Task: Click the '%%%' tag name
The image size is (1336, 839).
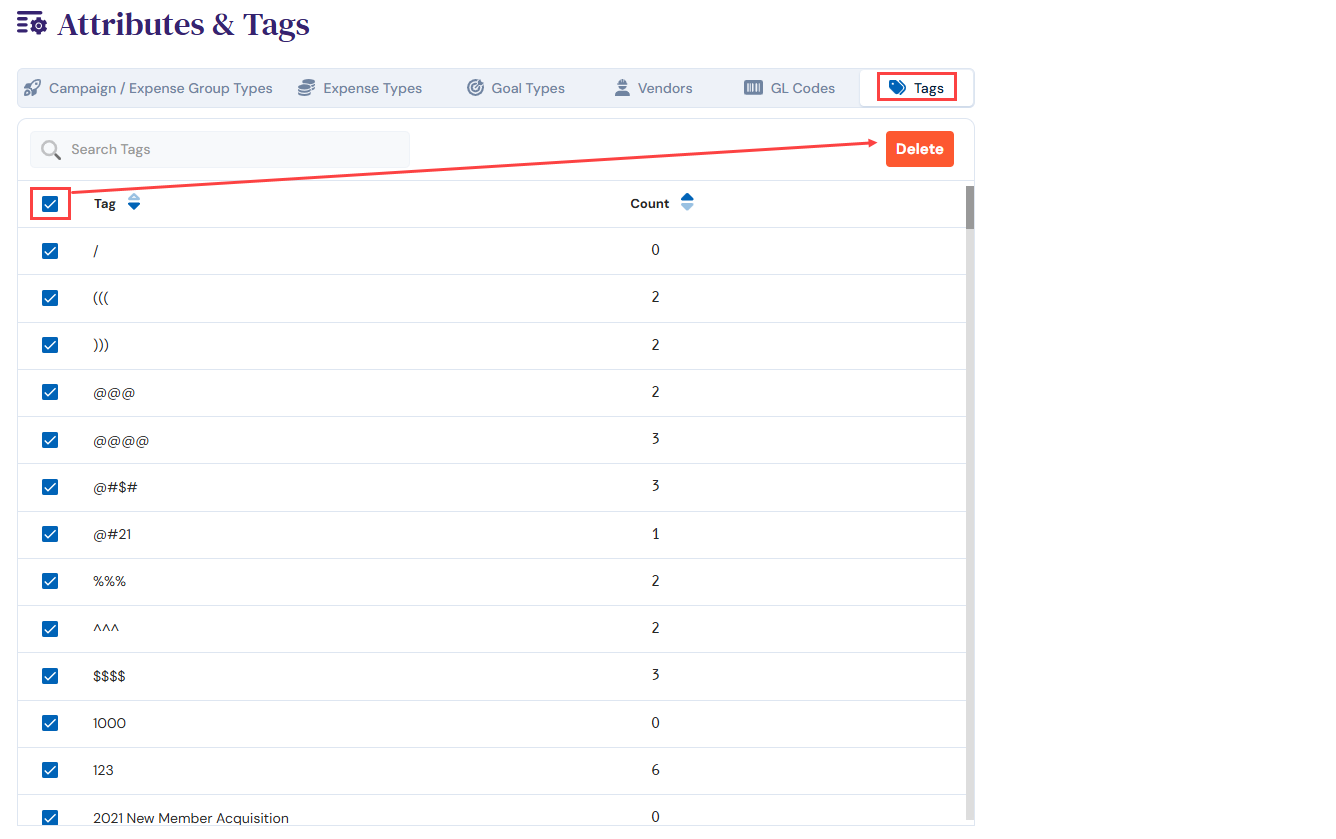Action: tap(110, 581)
